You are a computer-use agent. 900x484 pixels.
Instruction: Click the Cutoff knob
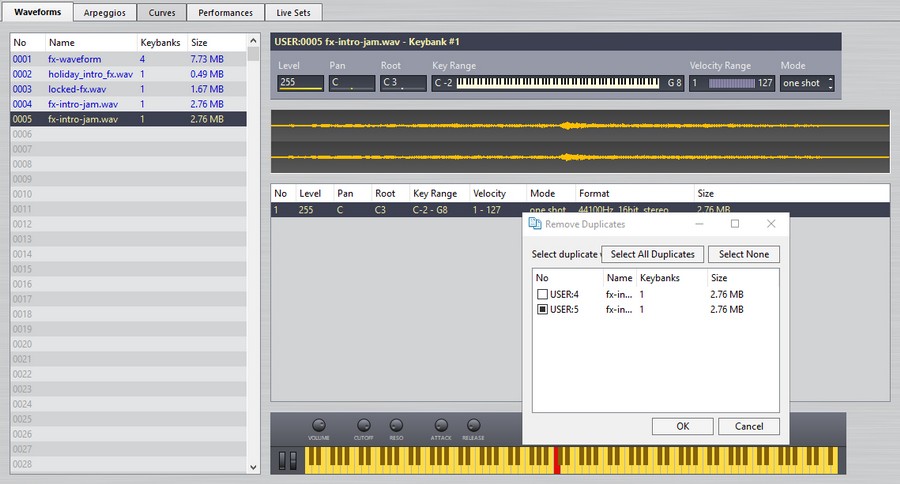pos(364,425)
